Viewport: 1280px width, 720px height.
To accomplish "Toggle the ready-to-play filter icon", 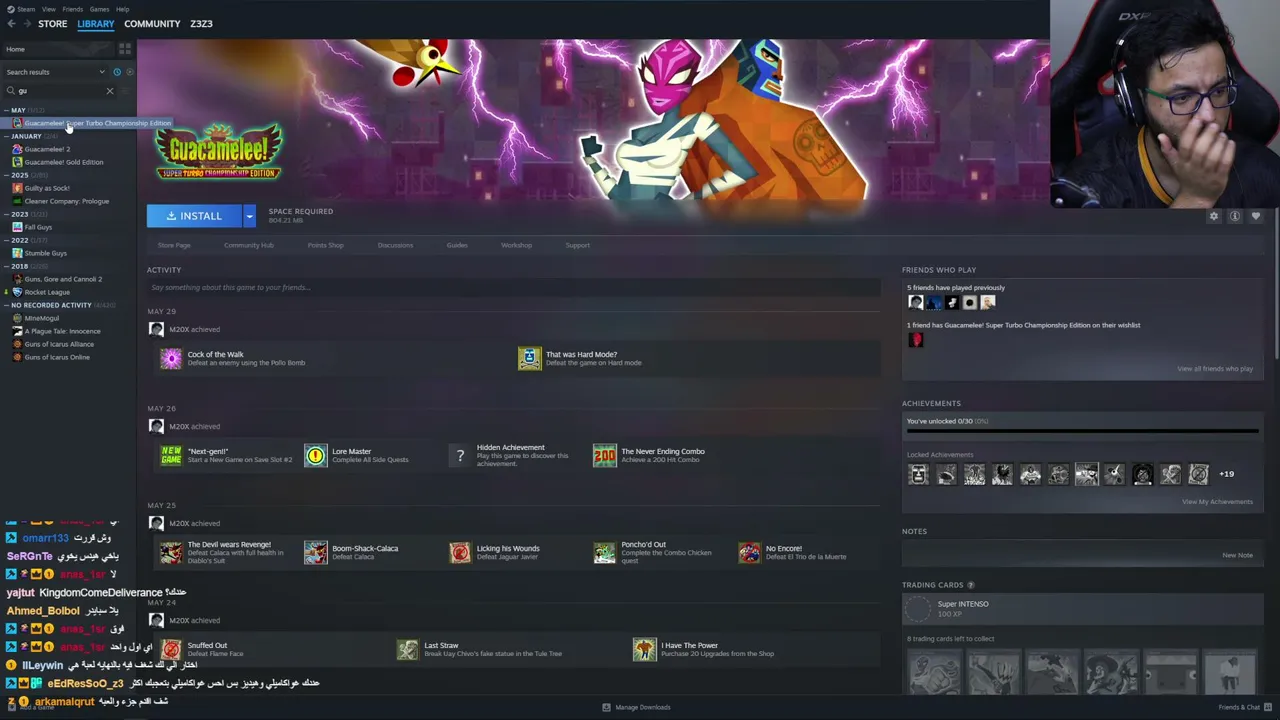I will pyautogui.click(x=128, y=72).
